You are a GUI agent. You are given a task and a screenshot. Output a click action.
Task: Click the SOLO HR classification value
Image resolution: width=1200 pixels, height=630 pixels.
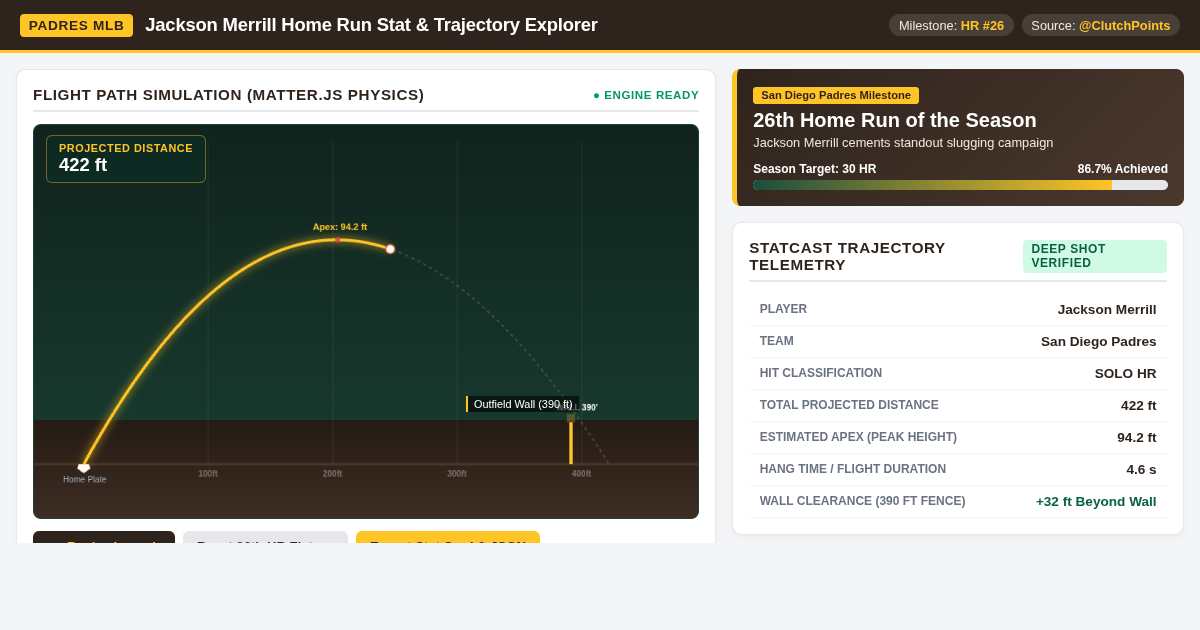pos(1126,374)
